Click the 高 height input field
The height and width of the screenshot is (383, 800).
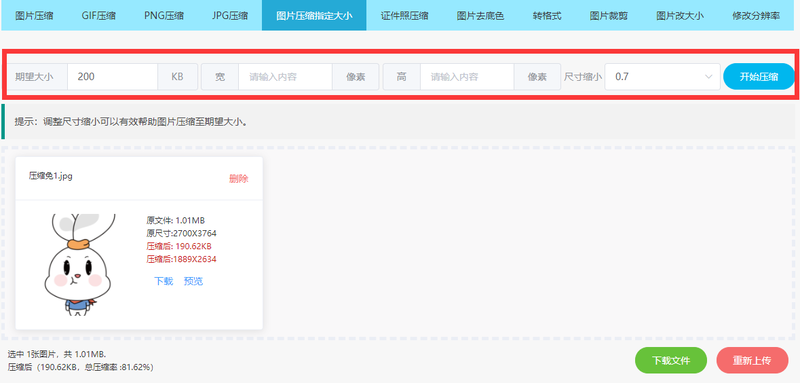(467, 77)
